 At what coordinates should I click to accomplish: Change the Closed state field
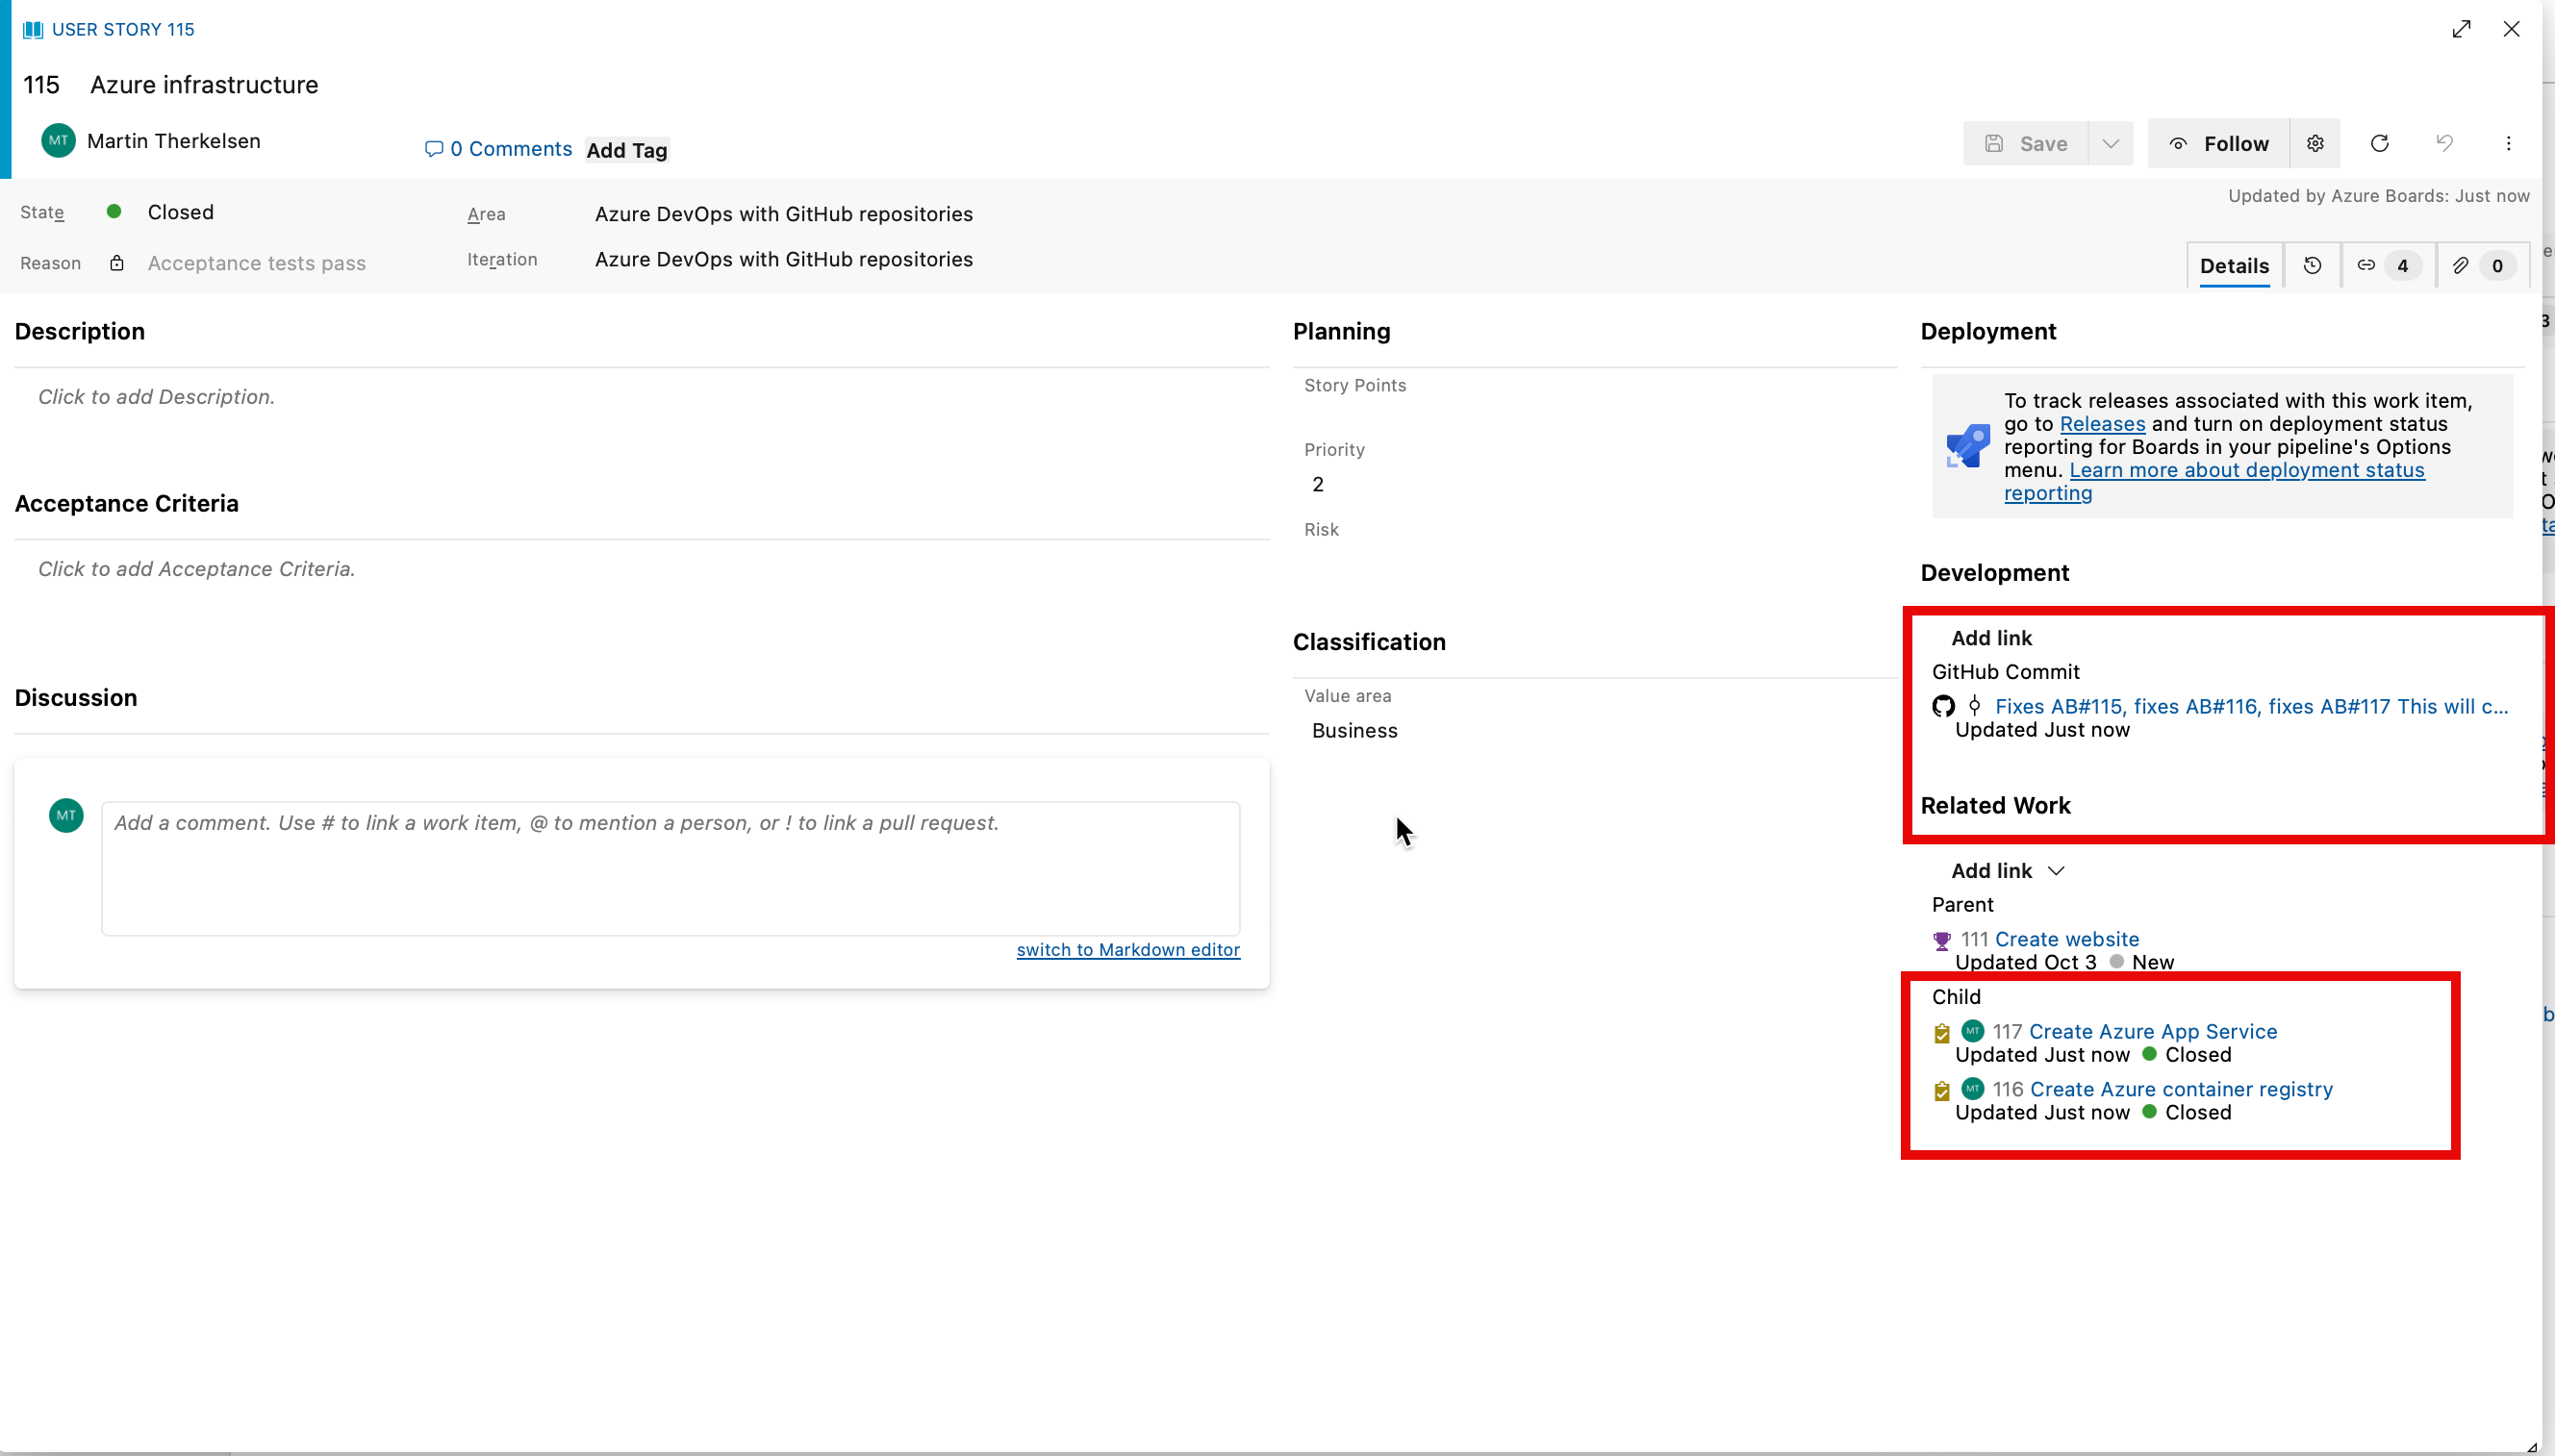[181, 212]
